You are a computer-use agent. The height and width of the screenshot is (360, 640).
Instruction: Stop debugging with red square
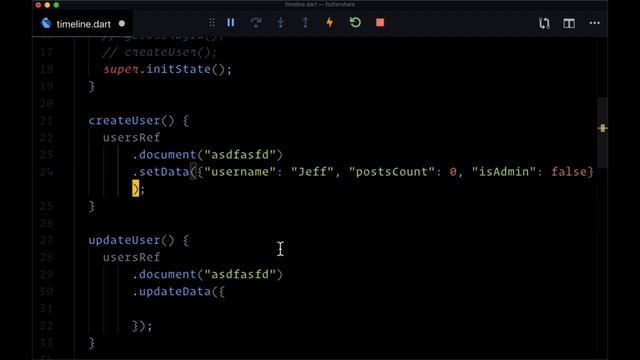click(x=380, y=23)
